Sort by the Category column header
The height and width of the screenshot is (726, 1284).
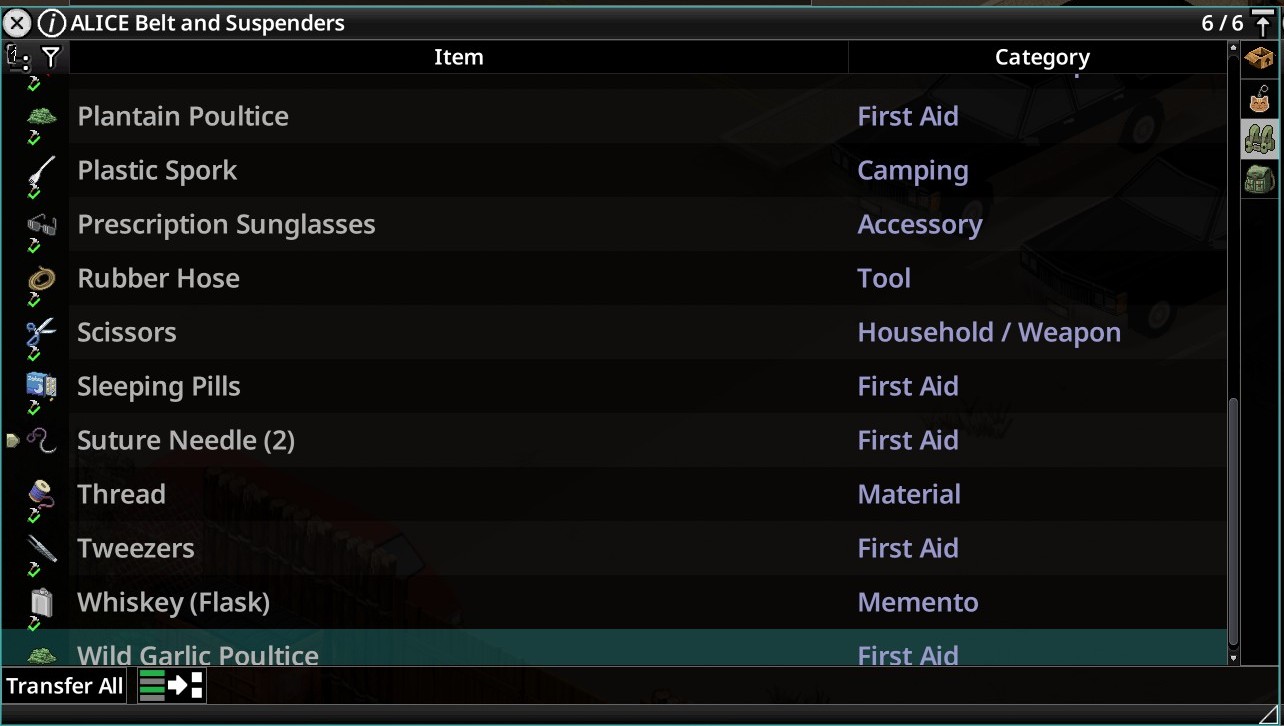tap(1042, 57)
